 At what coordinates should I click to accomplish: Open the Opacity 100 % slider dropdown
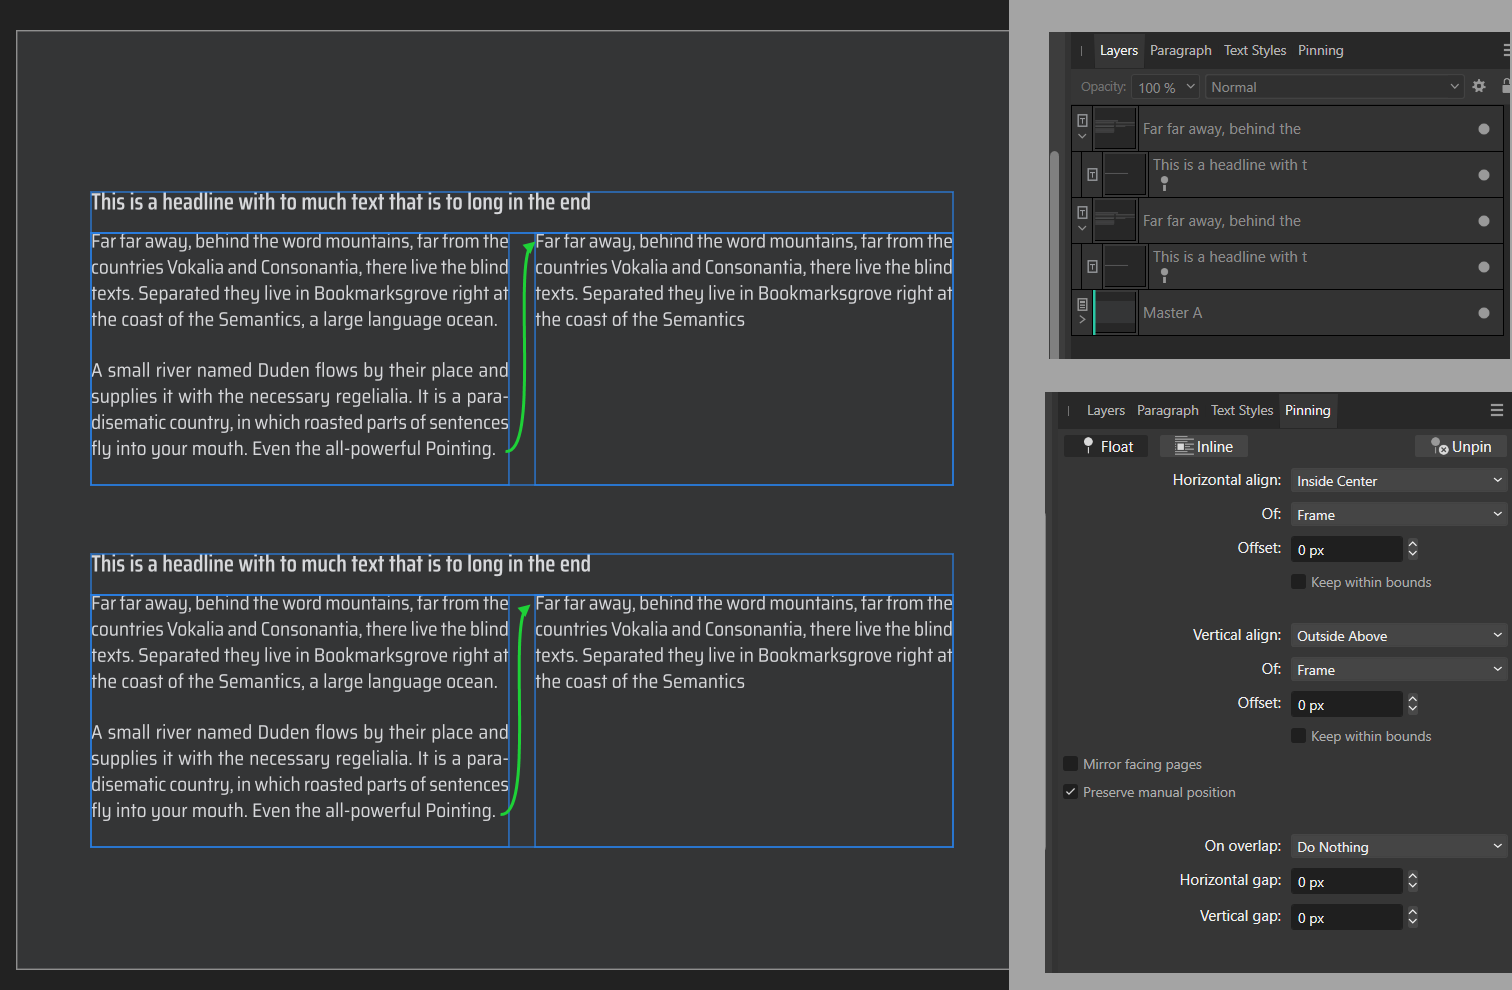pyautogui.click(x=1190, y=87)
